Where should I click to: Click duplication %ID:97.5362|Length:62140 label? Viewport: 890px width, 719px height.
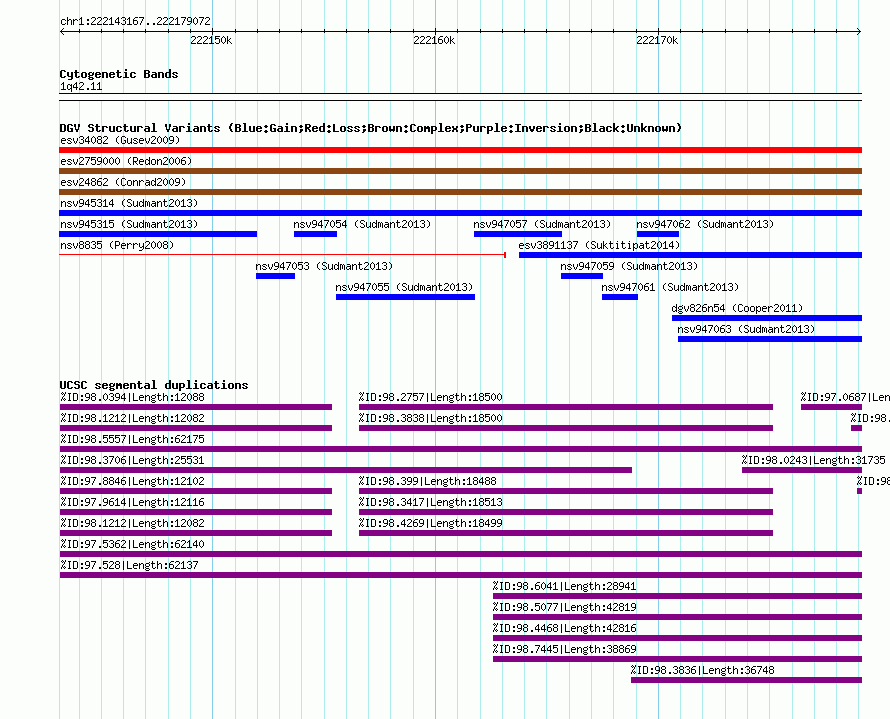(132, 544)
